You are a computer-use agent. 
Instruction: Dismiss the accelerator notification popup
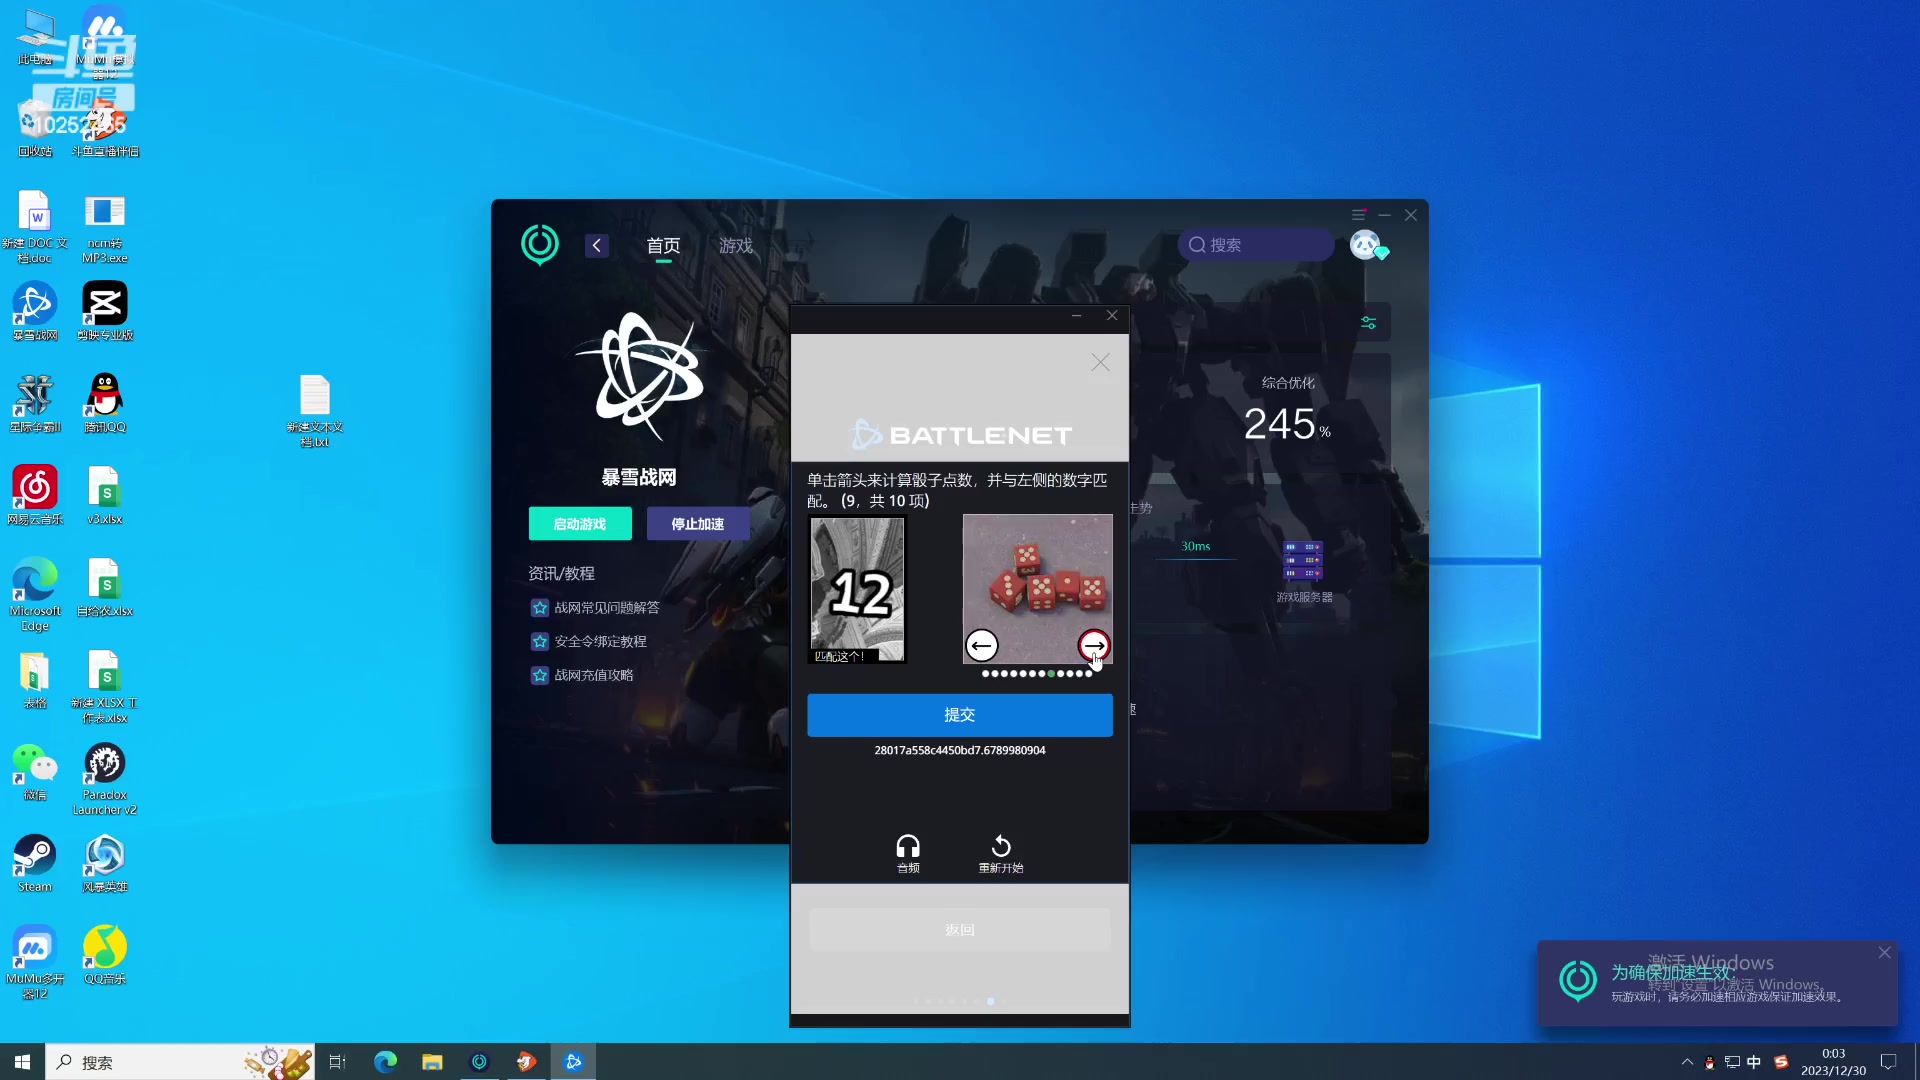point(1884,952)
